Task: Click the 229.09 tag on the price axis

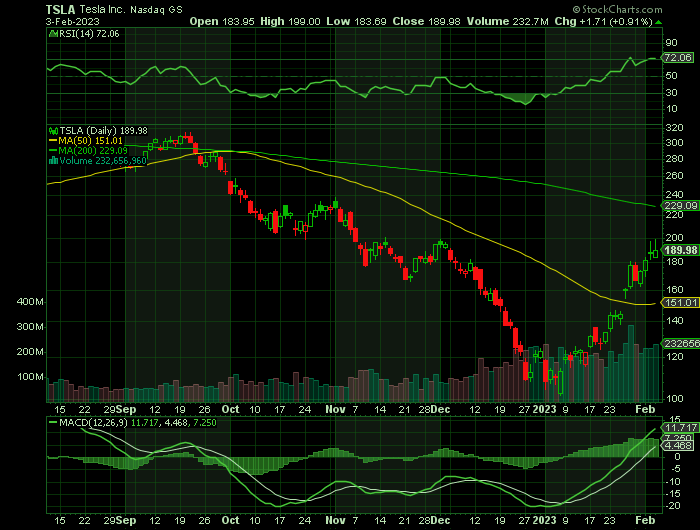Action: pyautogui.click(x=680, y=206)
